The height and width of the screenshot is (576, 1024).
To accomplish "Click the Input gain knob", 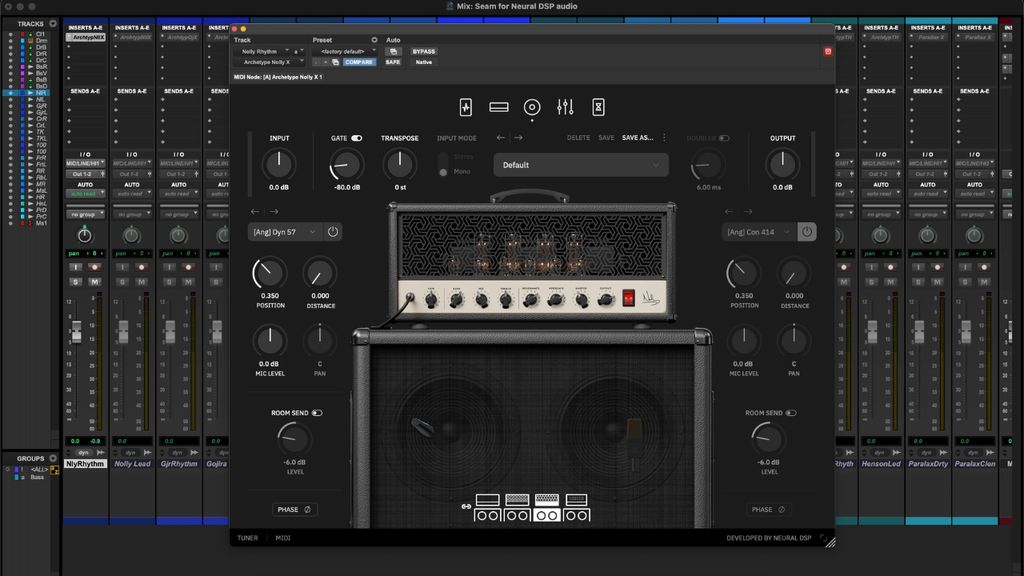I will [x=279, y=165].
